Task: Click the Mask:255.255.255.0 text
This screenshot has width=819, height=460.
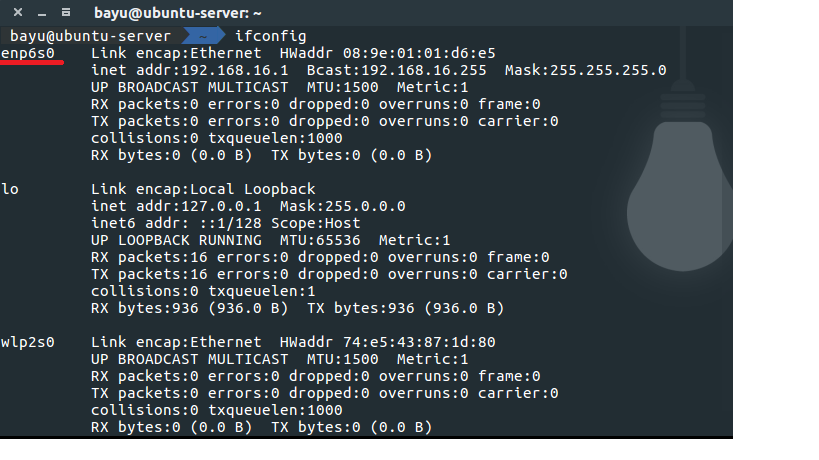Action: click(x=585, y=70)
